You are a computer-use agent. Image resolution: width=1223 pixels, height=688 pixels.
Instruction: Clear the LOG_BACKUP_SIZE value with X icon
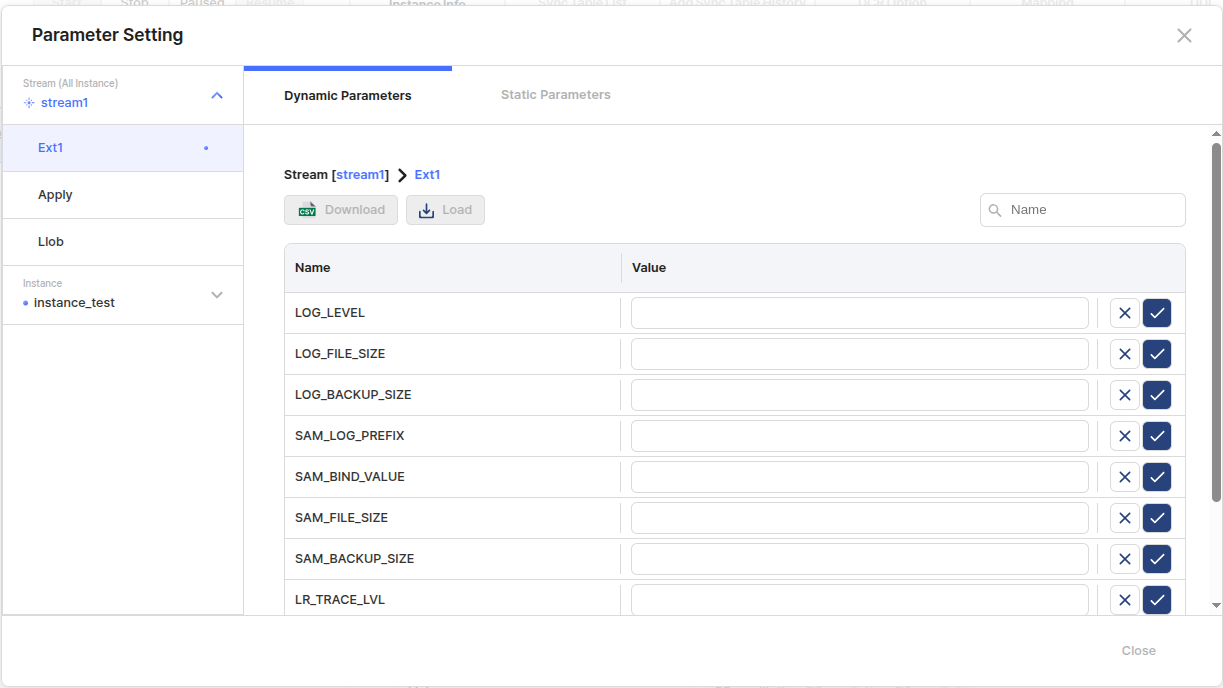(1125, 395)
